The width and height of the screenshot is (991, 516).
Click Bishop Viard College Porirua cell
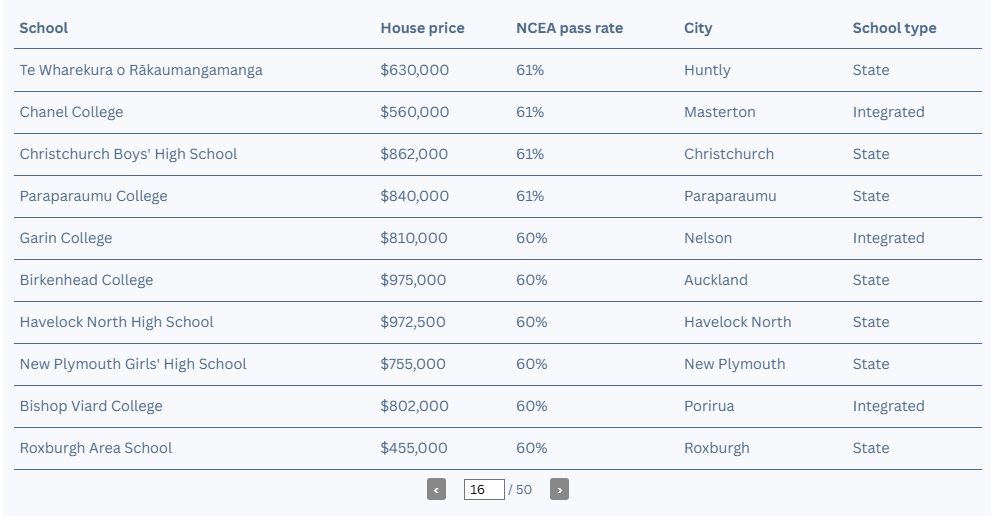tap(709, 406)
